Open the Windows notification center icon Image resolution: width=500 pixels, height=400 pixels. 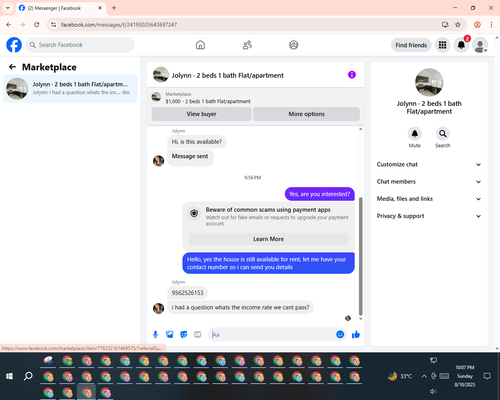(487, 376)
